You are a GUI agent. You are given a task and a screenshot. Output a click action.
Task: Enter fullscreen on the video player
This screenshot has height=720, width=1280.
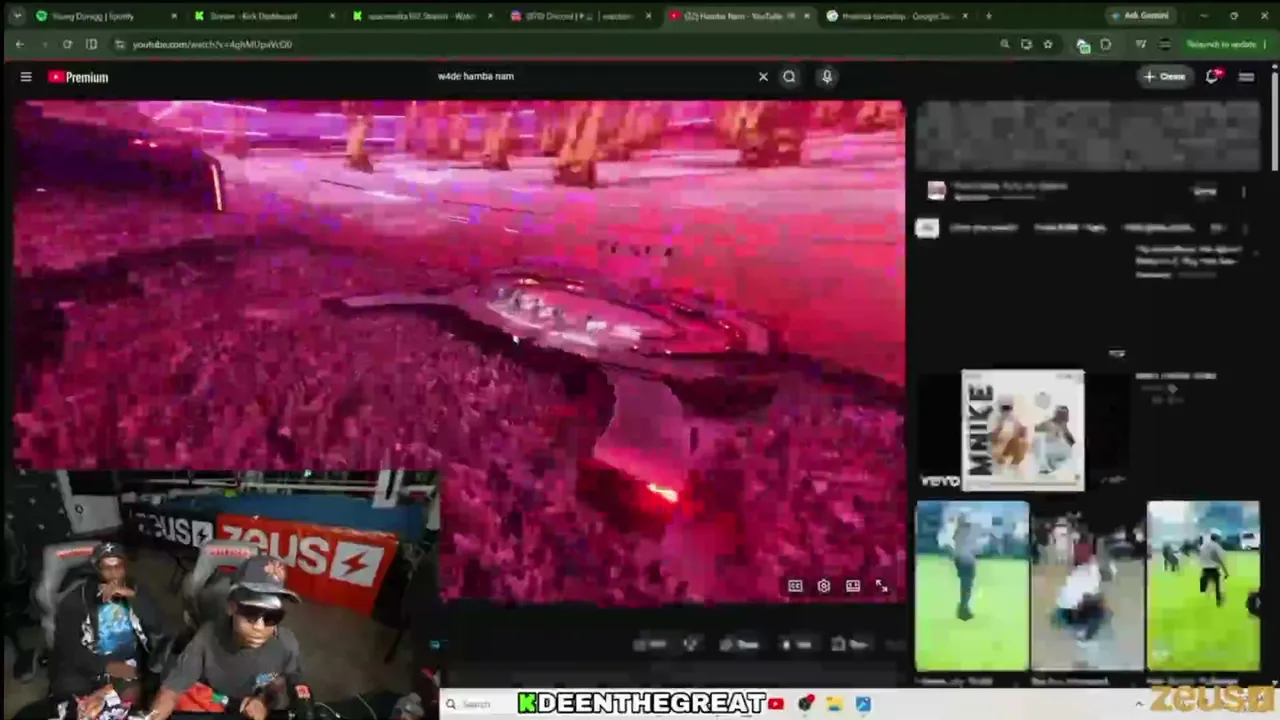coord(882,586)
